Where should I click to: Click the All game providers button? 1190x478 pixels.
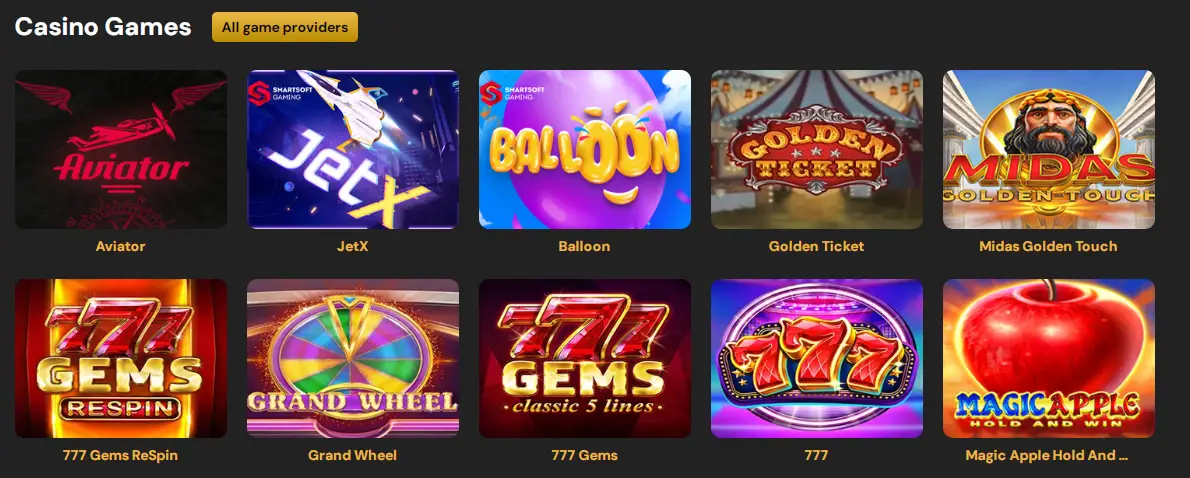(285, 27)
